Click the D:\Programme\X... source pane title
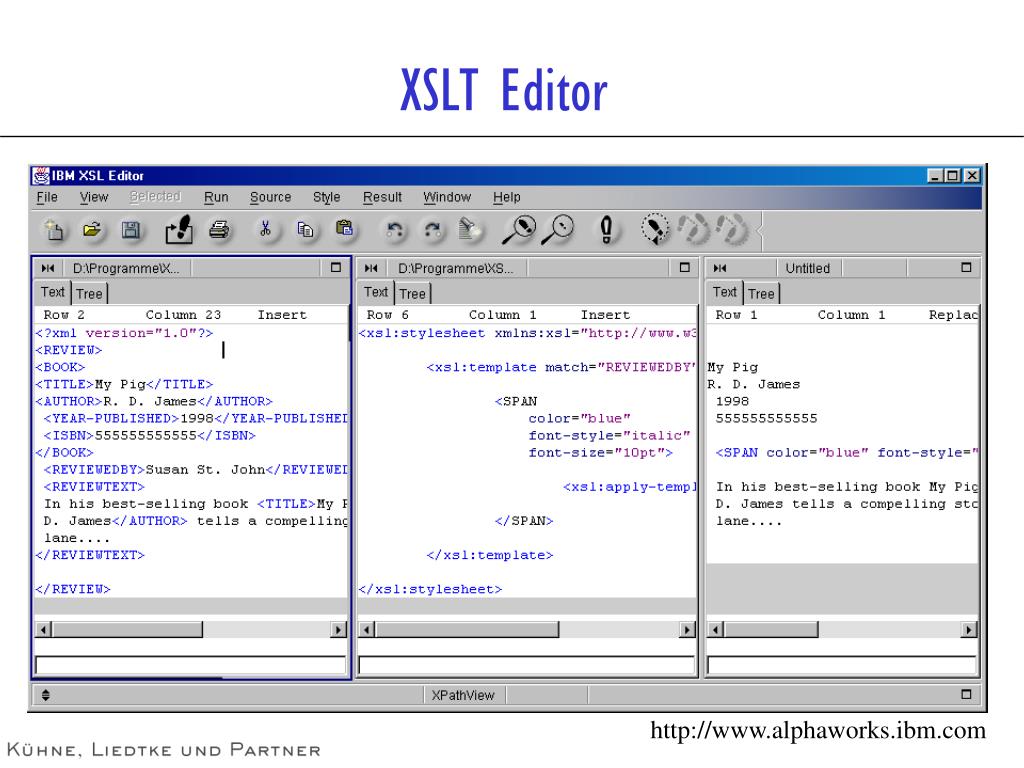The width and height of the screenshot is (1024, 768). pyautogui.click(x=126, y=268)
